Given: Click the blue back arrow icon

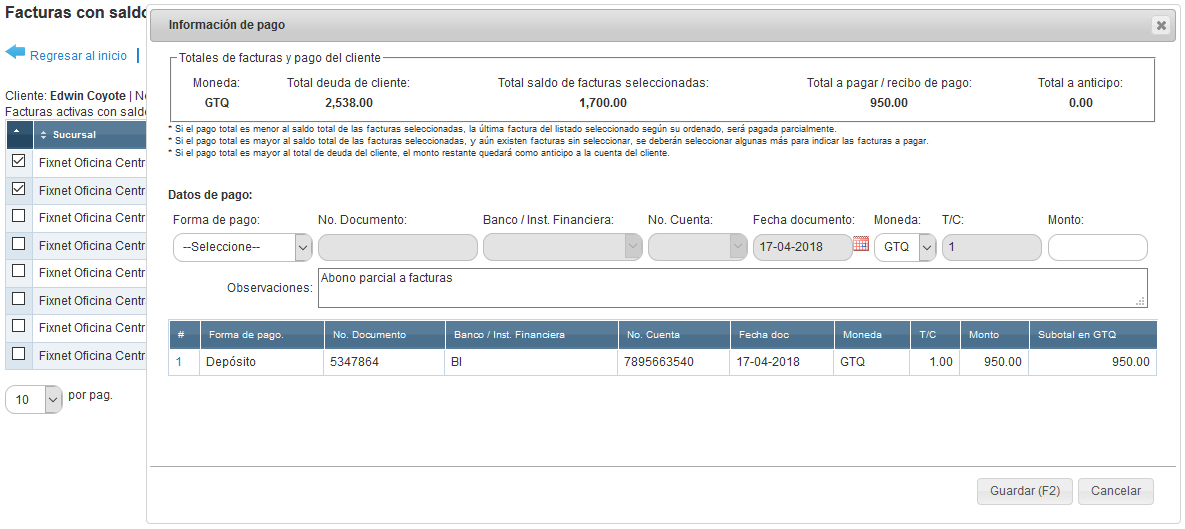Looking at the screenshot, I should [x=15, y=52].
